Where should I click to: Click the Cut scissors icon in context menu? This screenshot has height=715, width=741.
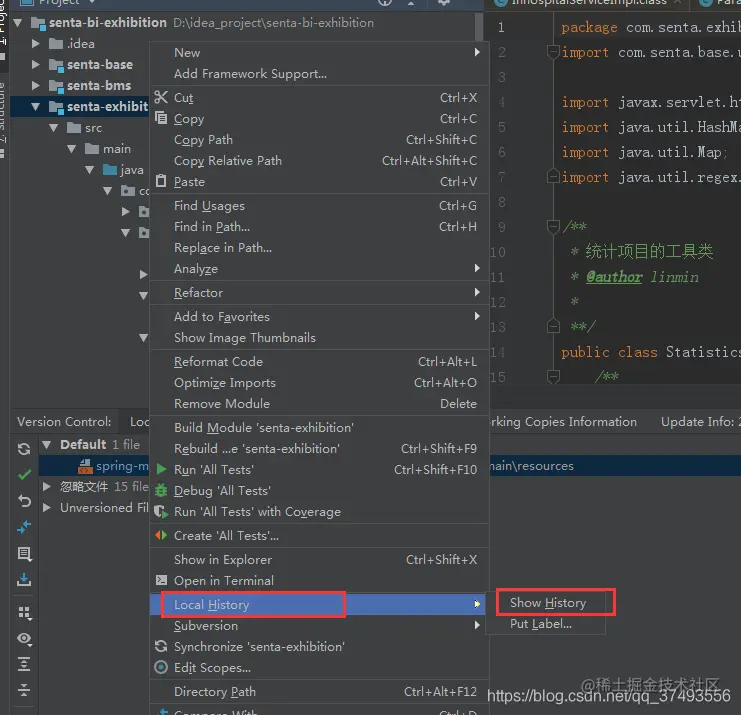click(161, 97)
